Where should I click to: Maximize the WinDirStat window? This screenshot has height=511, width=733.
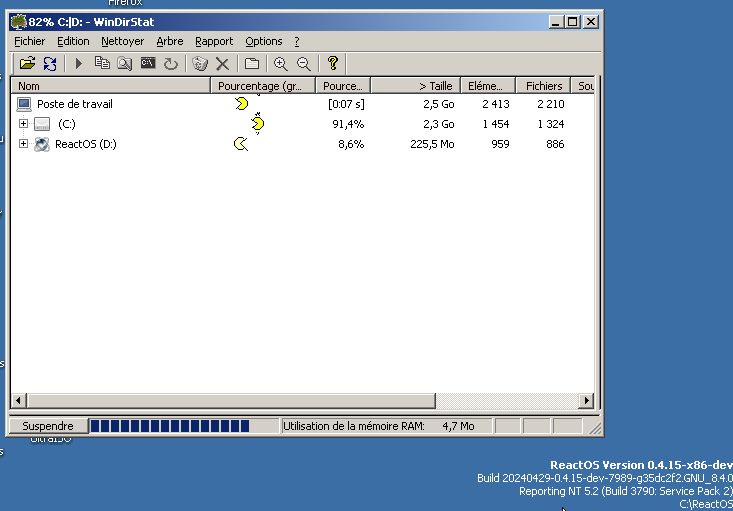pyautogui.click(x=573, y=22)
